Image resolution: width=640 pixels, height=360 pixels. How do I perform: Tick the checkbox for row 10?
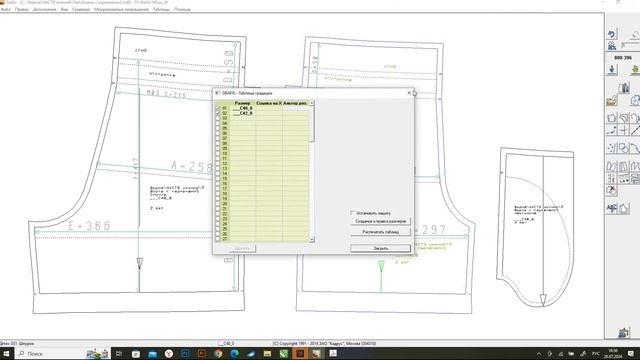coord(218,153)
